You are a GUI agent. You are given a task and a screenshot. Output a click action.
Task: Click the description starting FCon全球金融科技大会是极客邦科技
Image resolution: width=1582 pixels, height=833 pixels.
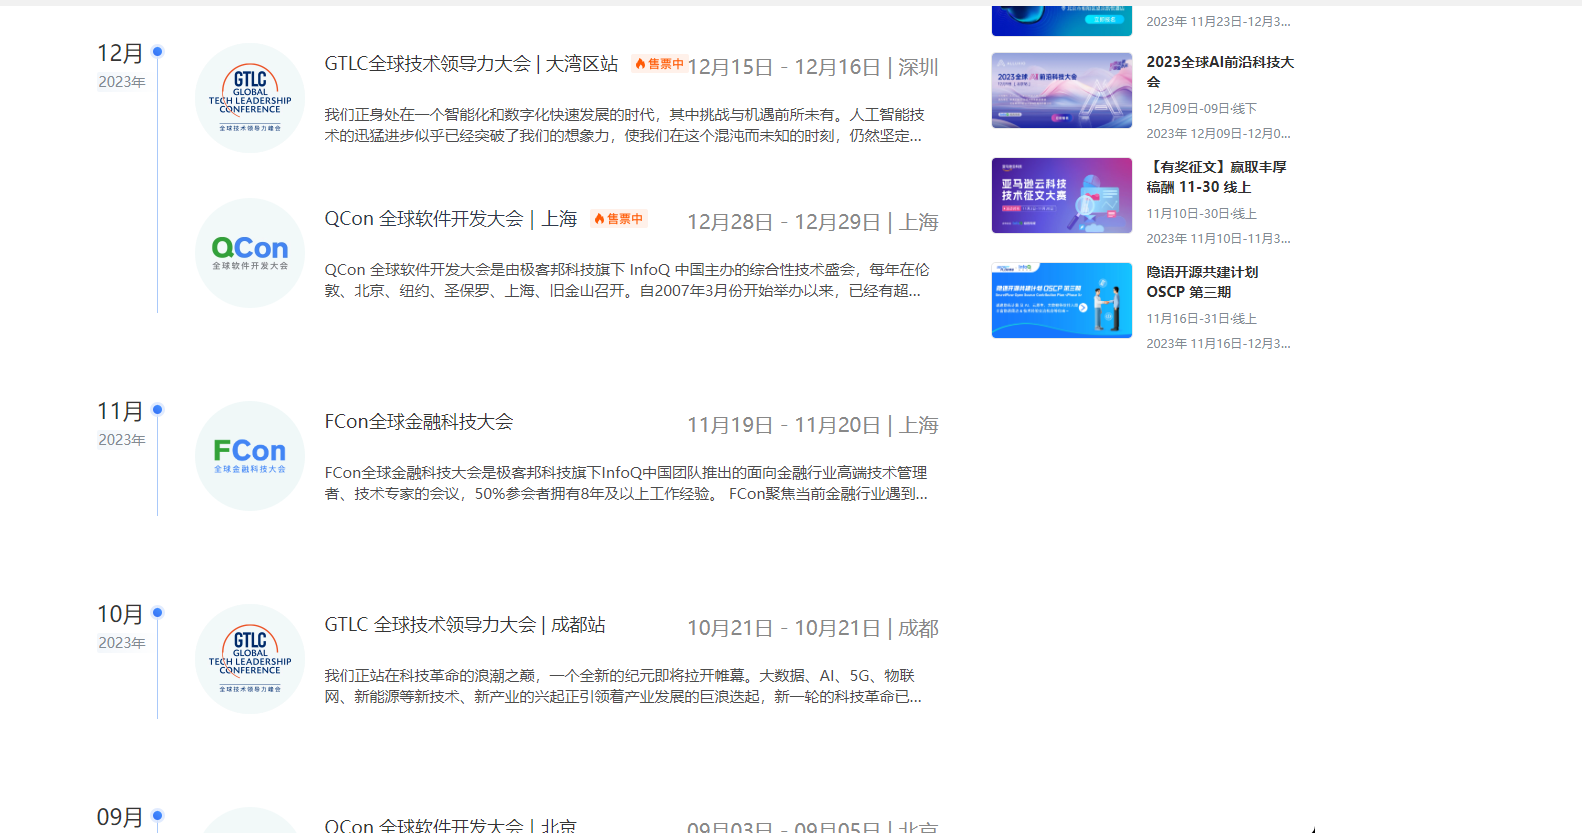click(x=626, y=483)
